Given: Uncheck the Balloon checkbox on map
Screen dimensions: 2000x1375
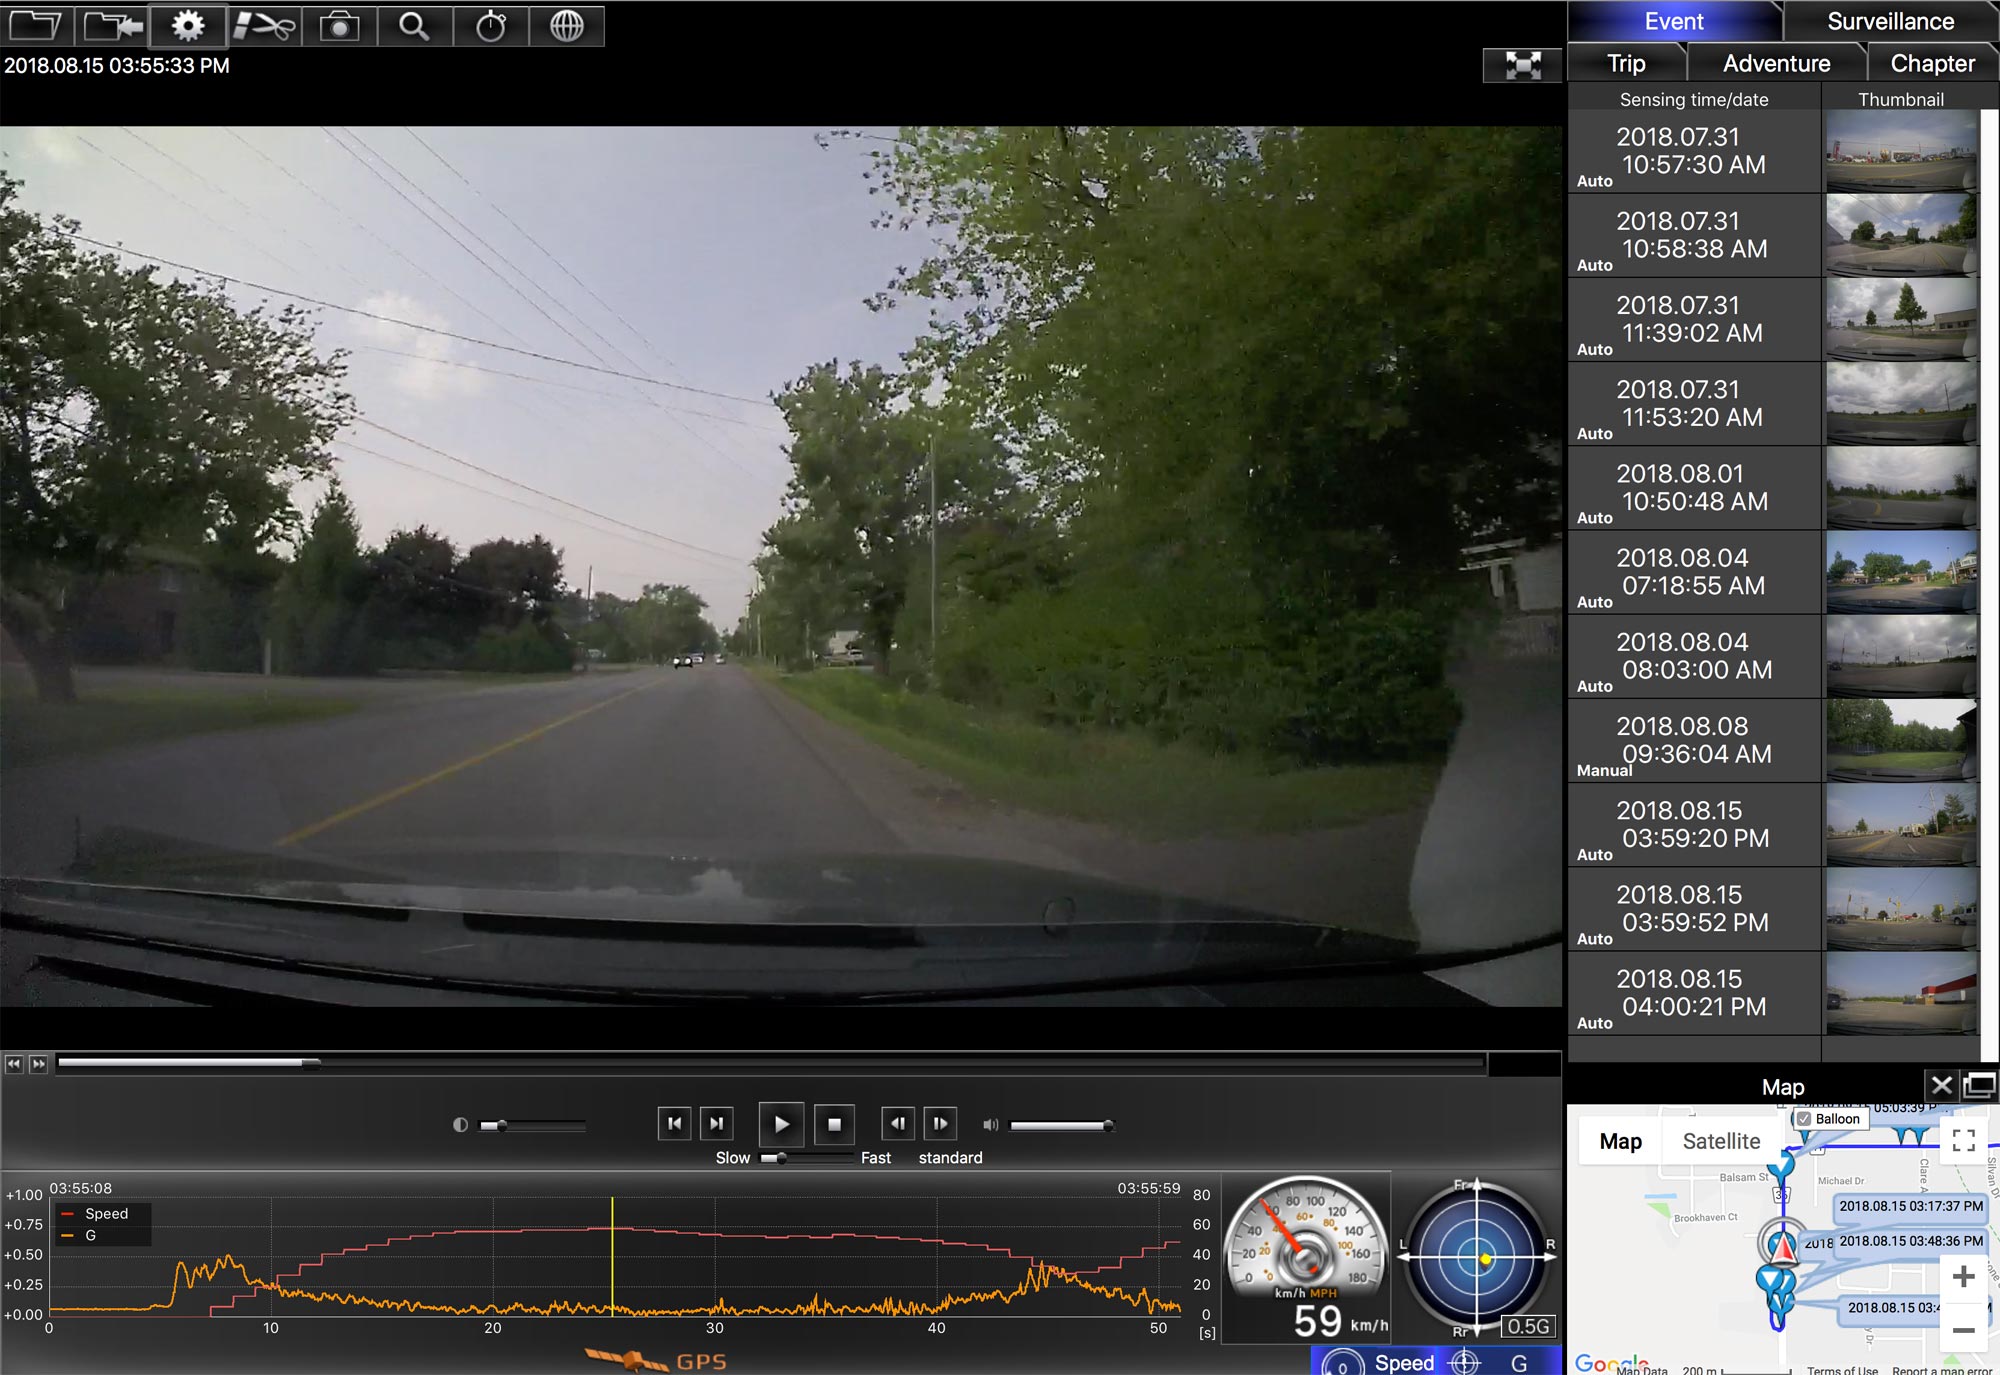Looking at the screenshot, I should [1804, 1119].
